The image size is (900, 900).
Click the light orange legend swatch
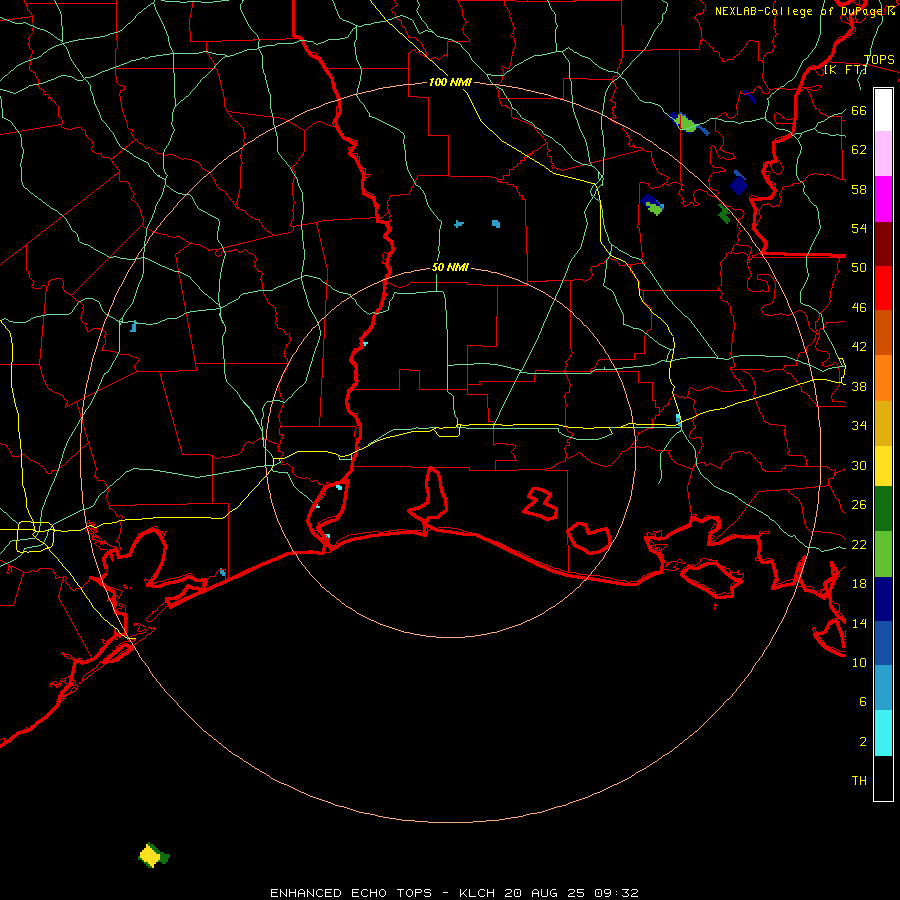coord(883,378)
